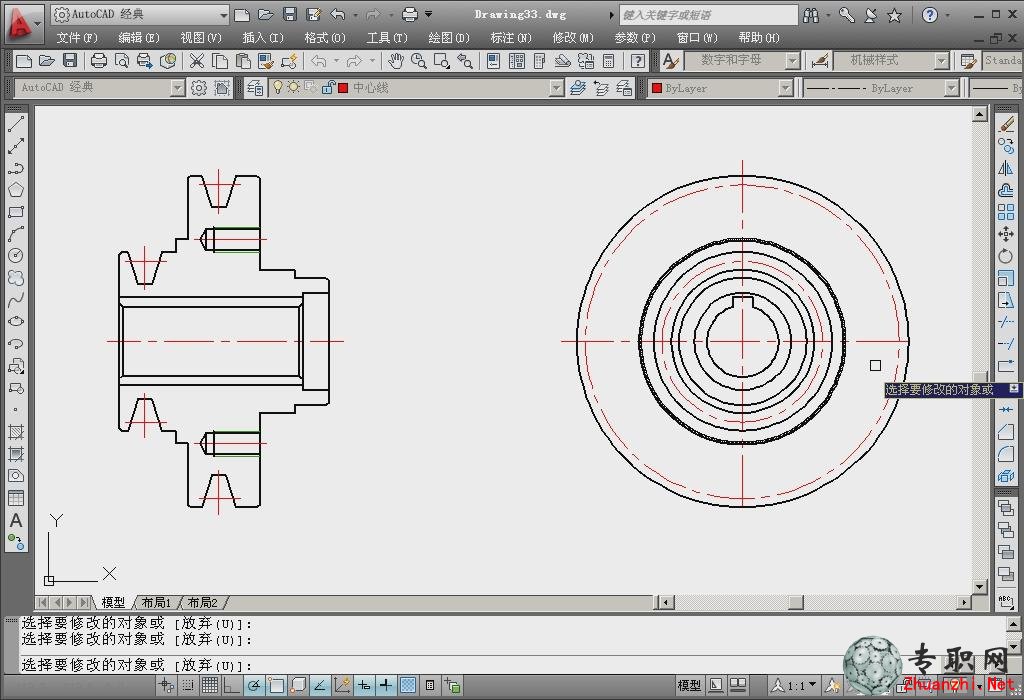This screenshot has height=700, width=1024.
Task: Switch to the 布局2 layout tab
Action: [x=202, y=602]
